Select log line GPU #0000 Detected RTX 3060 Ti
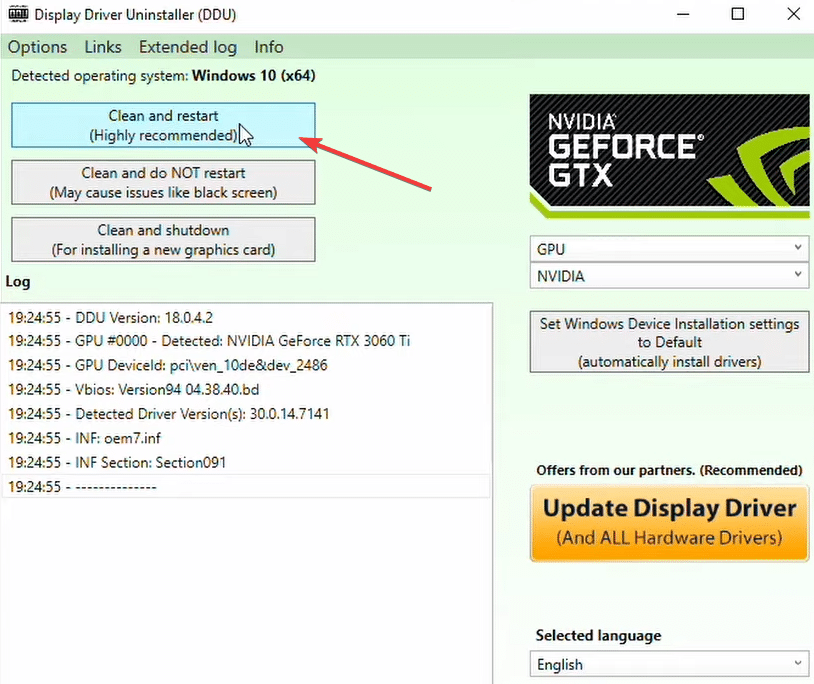This screenshot has height=684, width=814. (246, 341)
